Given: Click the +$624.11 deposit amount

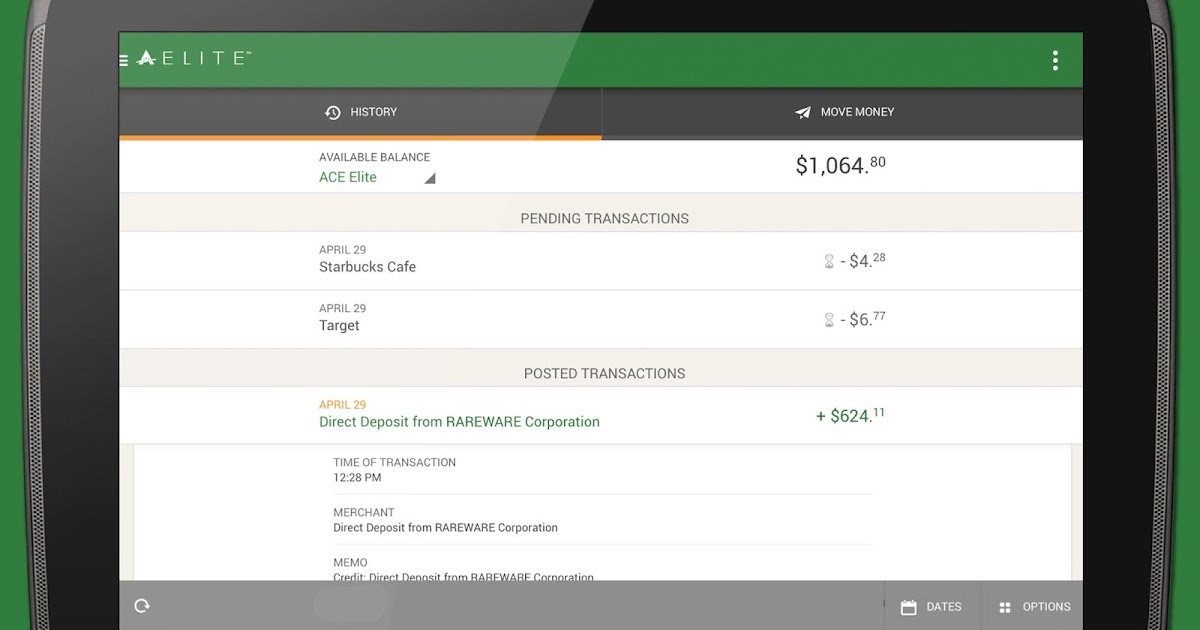Looking at the screenshot, I should pyautogui.click(x=850, y=415).
